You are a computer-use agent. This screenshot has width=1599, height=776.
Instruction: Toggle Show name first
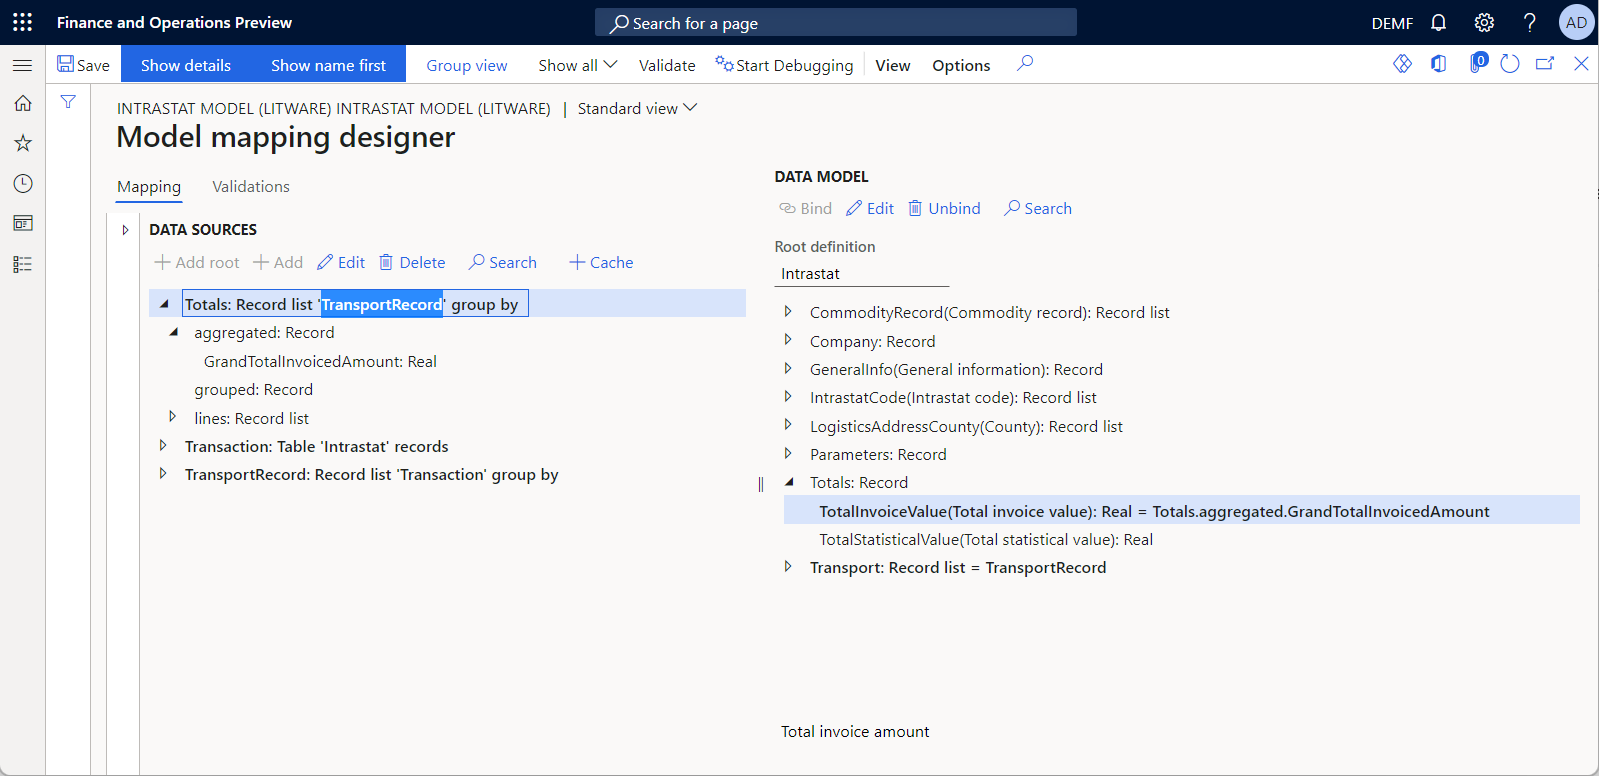[328, 65]
